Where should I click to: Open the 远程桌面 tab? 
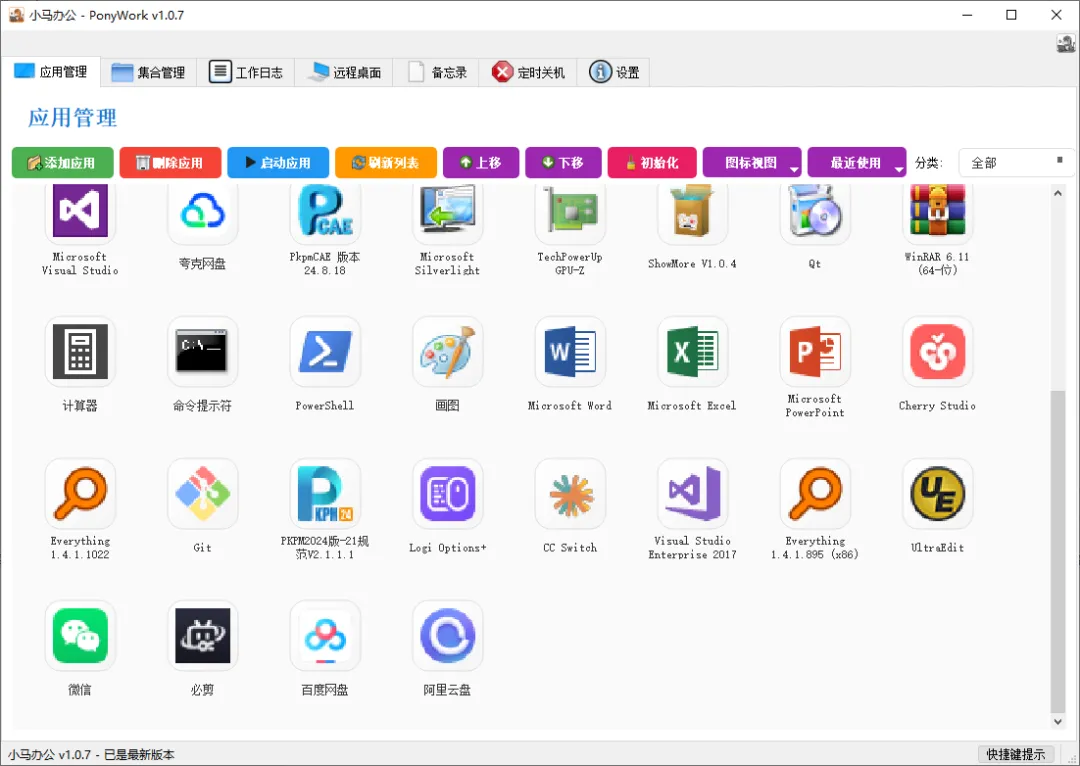coord(344,72)
